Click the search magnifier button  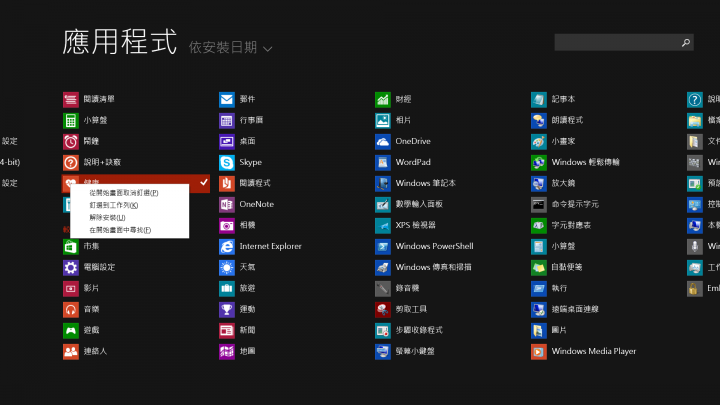coord(686,42)
